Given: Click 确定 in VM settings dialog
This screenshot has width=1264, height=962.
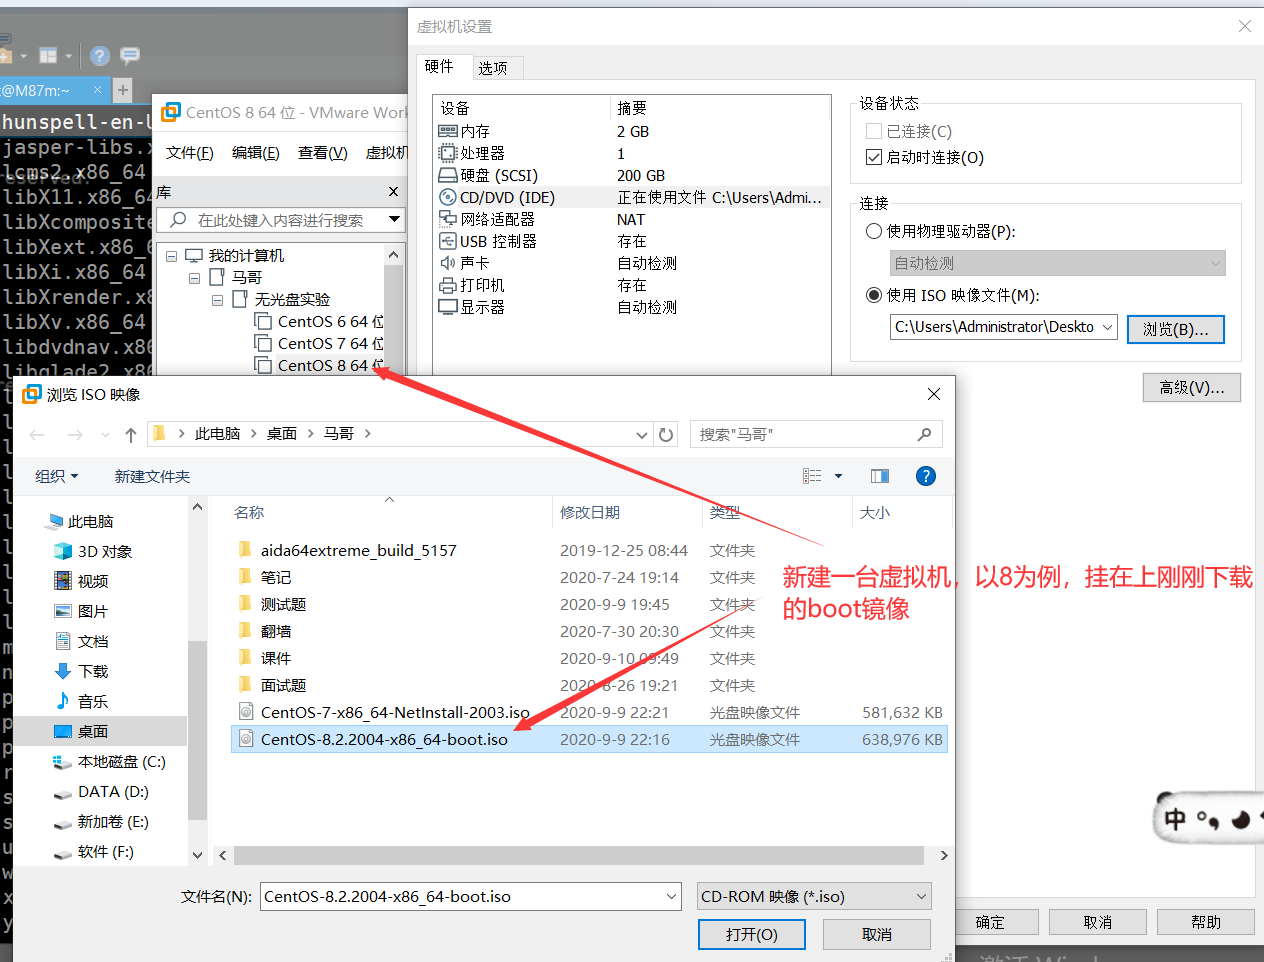Looking at the screenshot, I should 990,922.
